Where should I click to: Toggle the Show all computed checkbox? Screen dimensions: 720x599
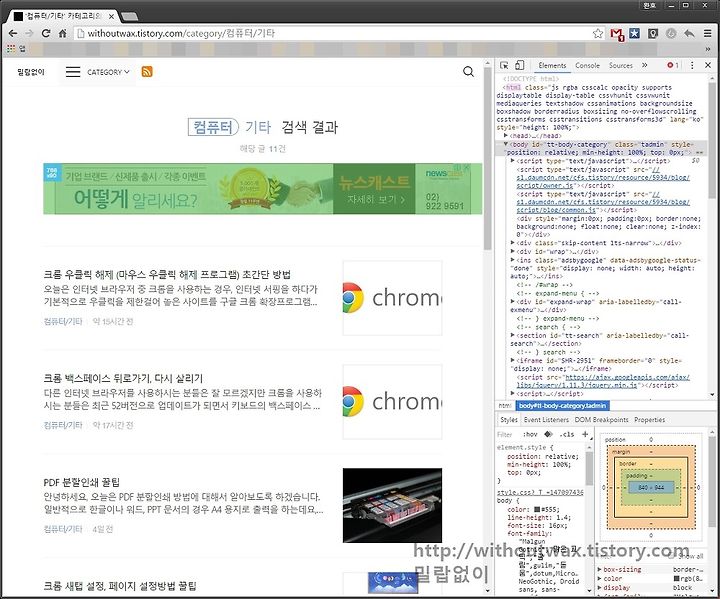click(672, 556)
